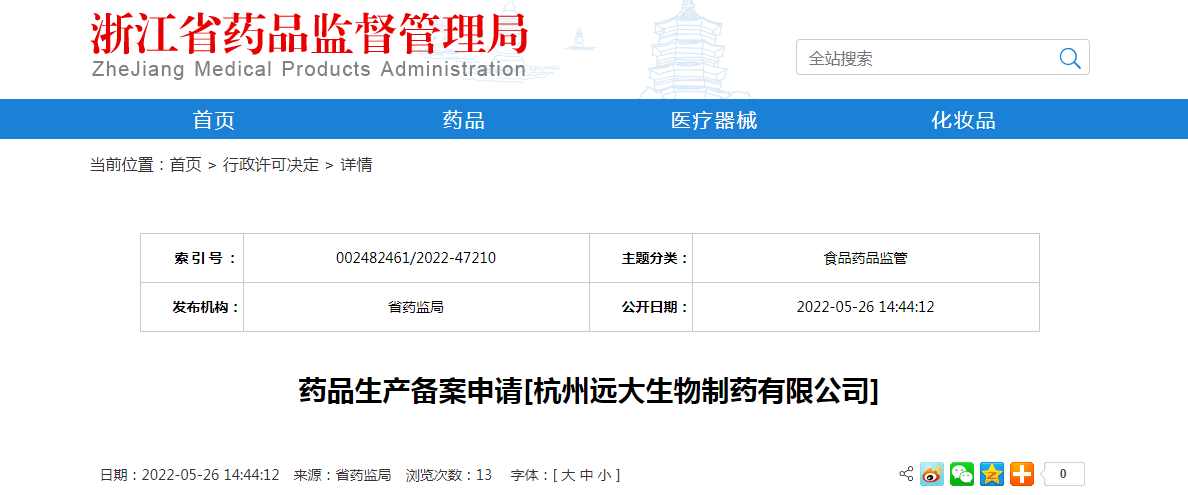
Task: Open more share options plus icon
Action: pos(1022,475)
